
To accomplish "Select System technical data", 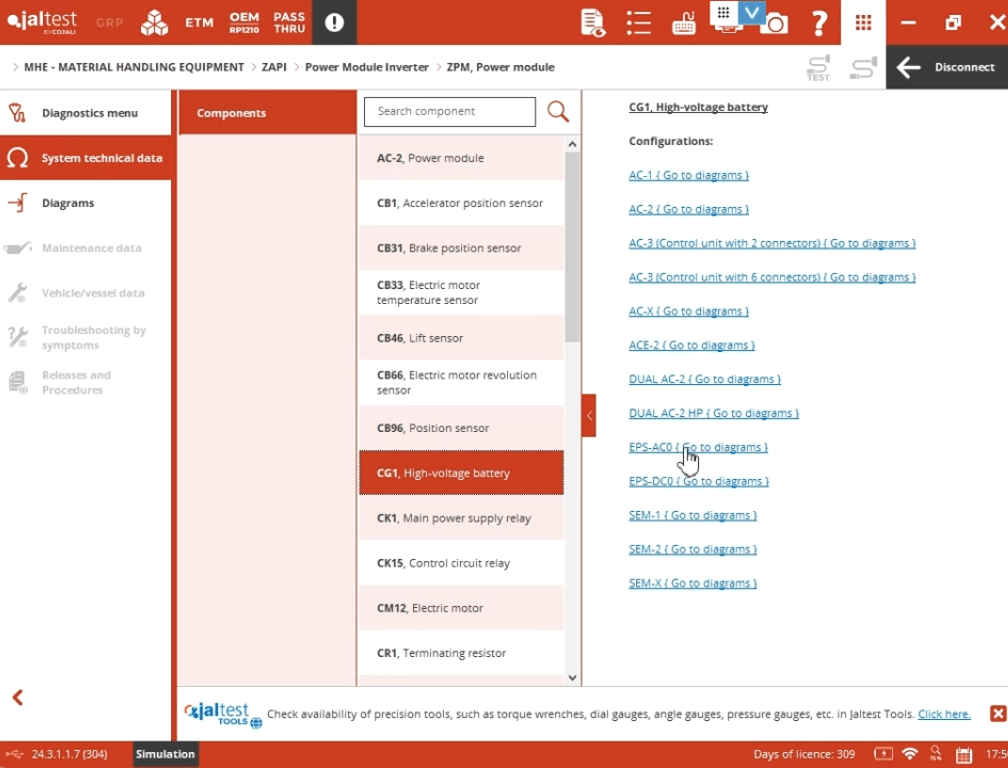I will click(x=86, y=158).
